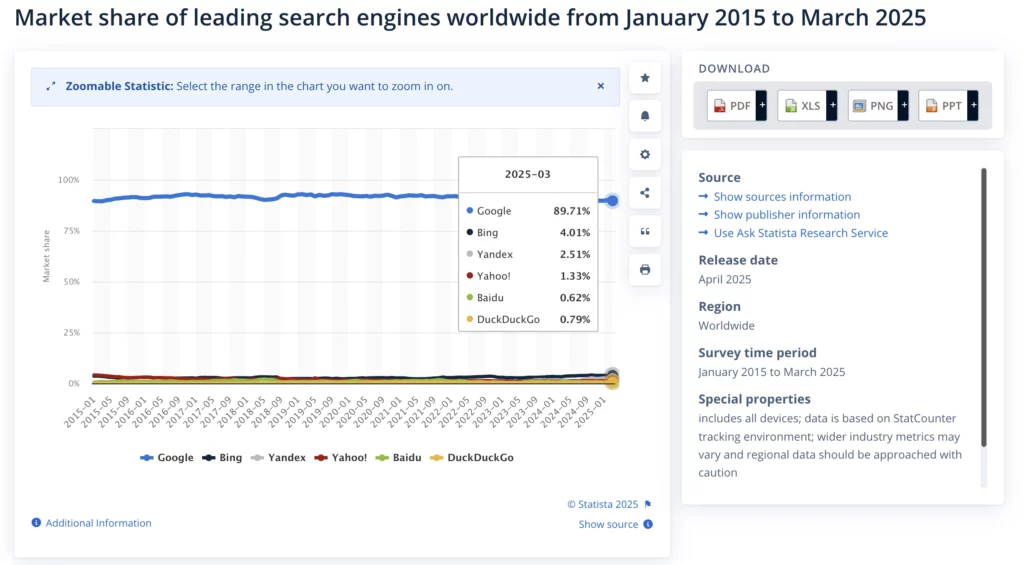
Task: Click the Worldwide region text
Action: tap(726, 326)
